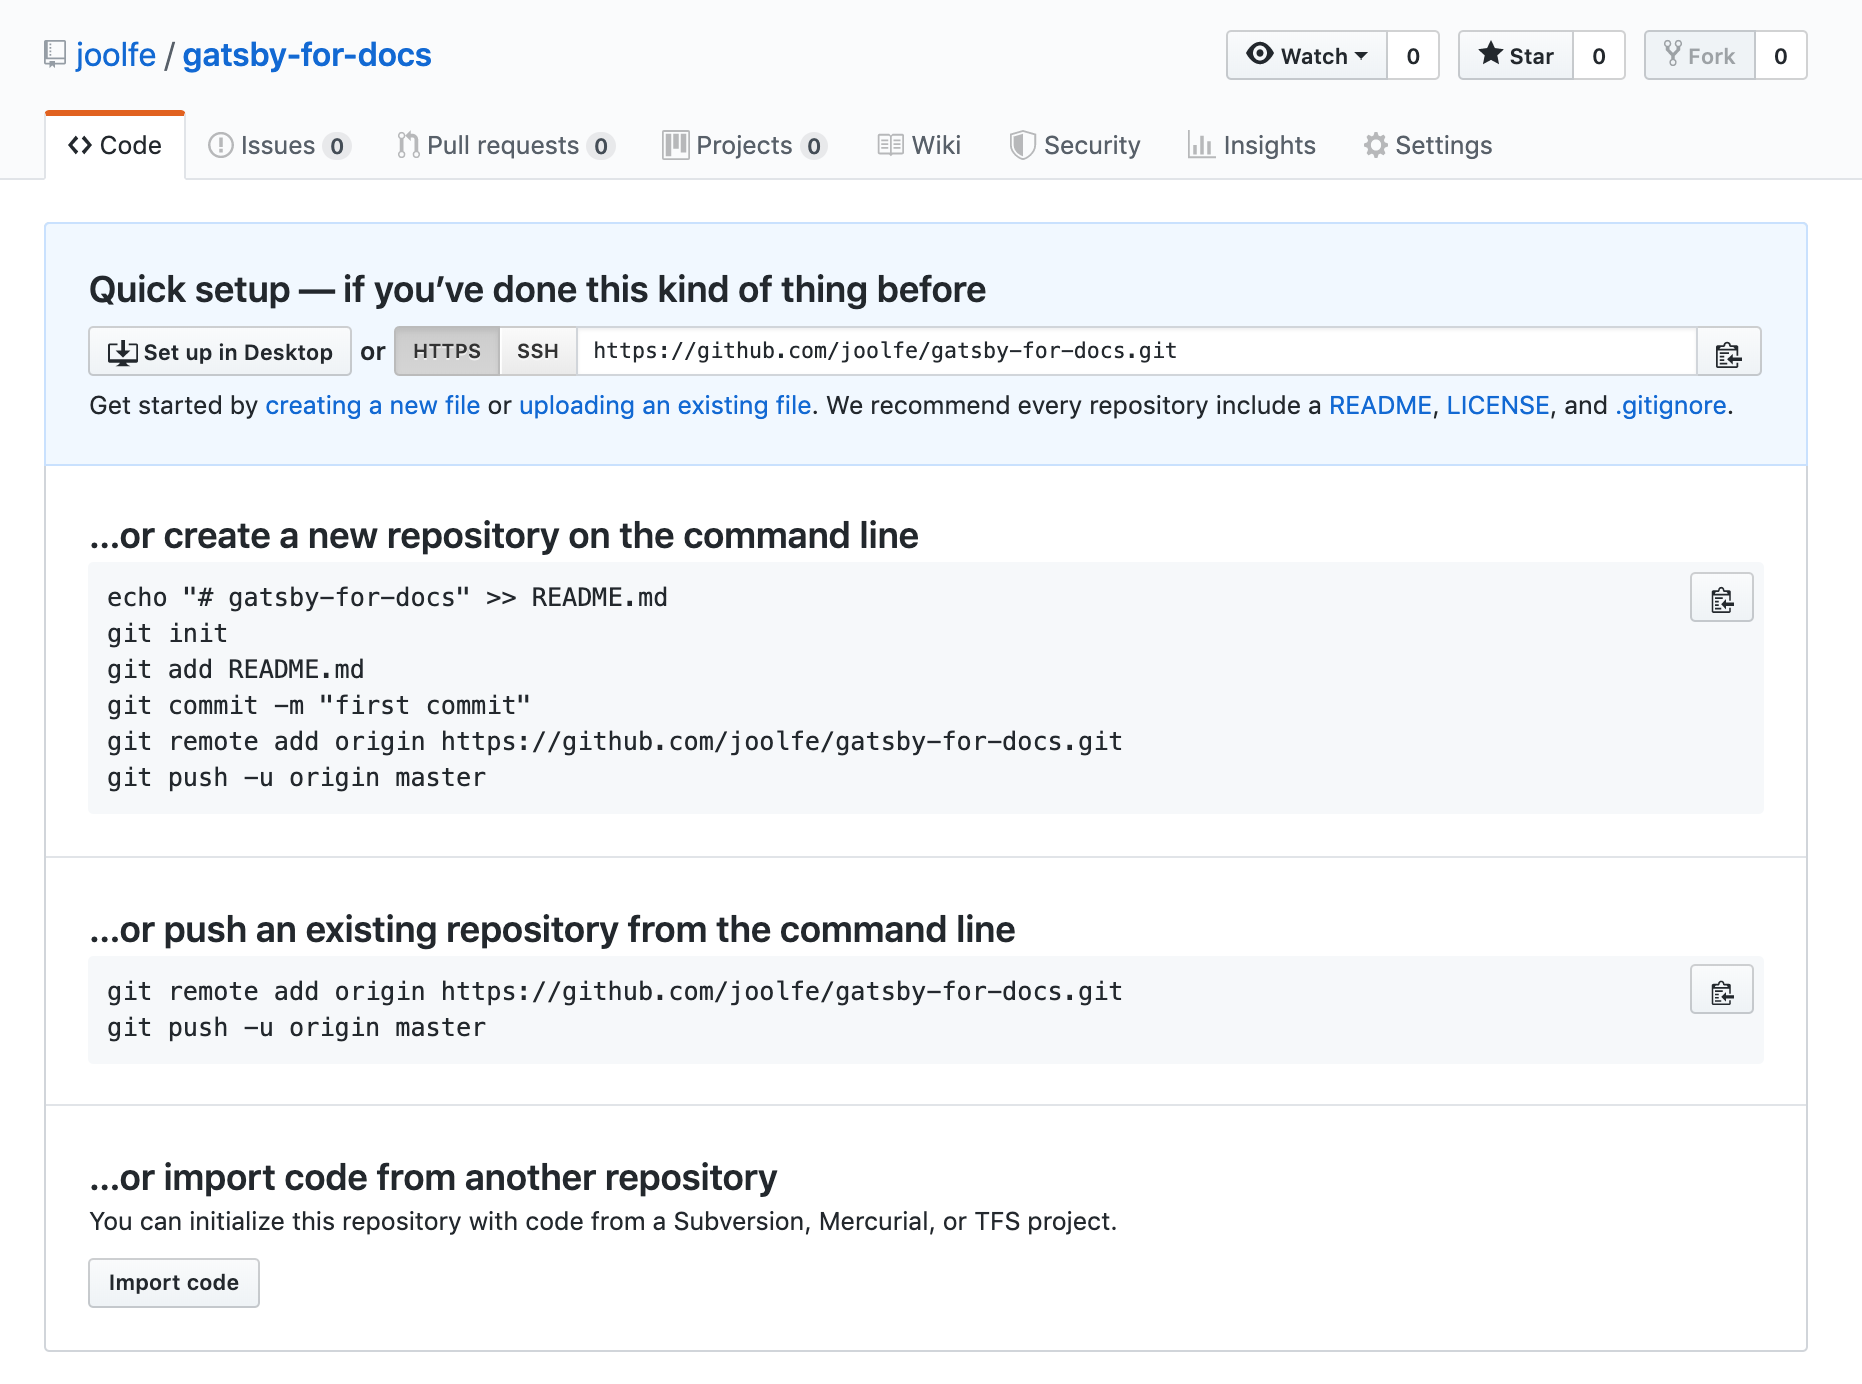The height and width of the screenshot is (1384, 1862).
Task: Open the Pull requests tab
Action: tap(505, 146)
